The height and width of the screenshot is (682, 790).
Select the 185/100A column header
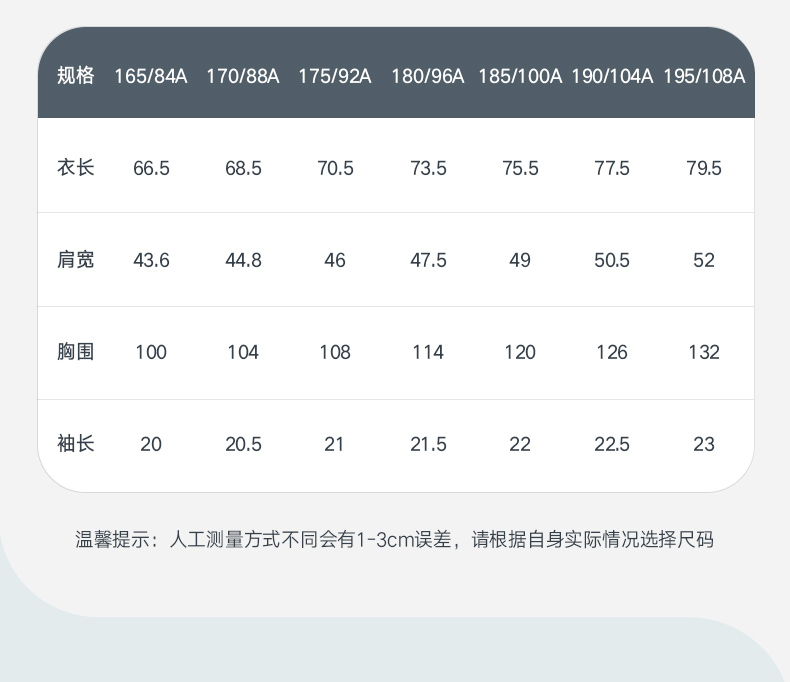click(520, 76)
